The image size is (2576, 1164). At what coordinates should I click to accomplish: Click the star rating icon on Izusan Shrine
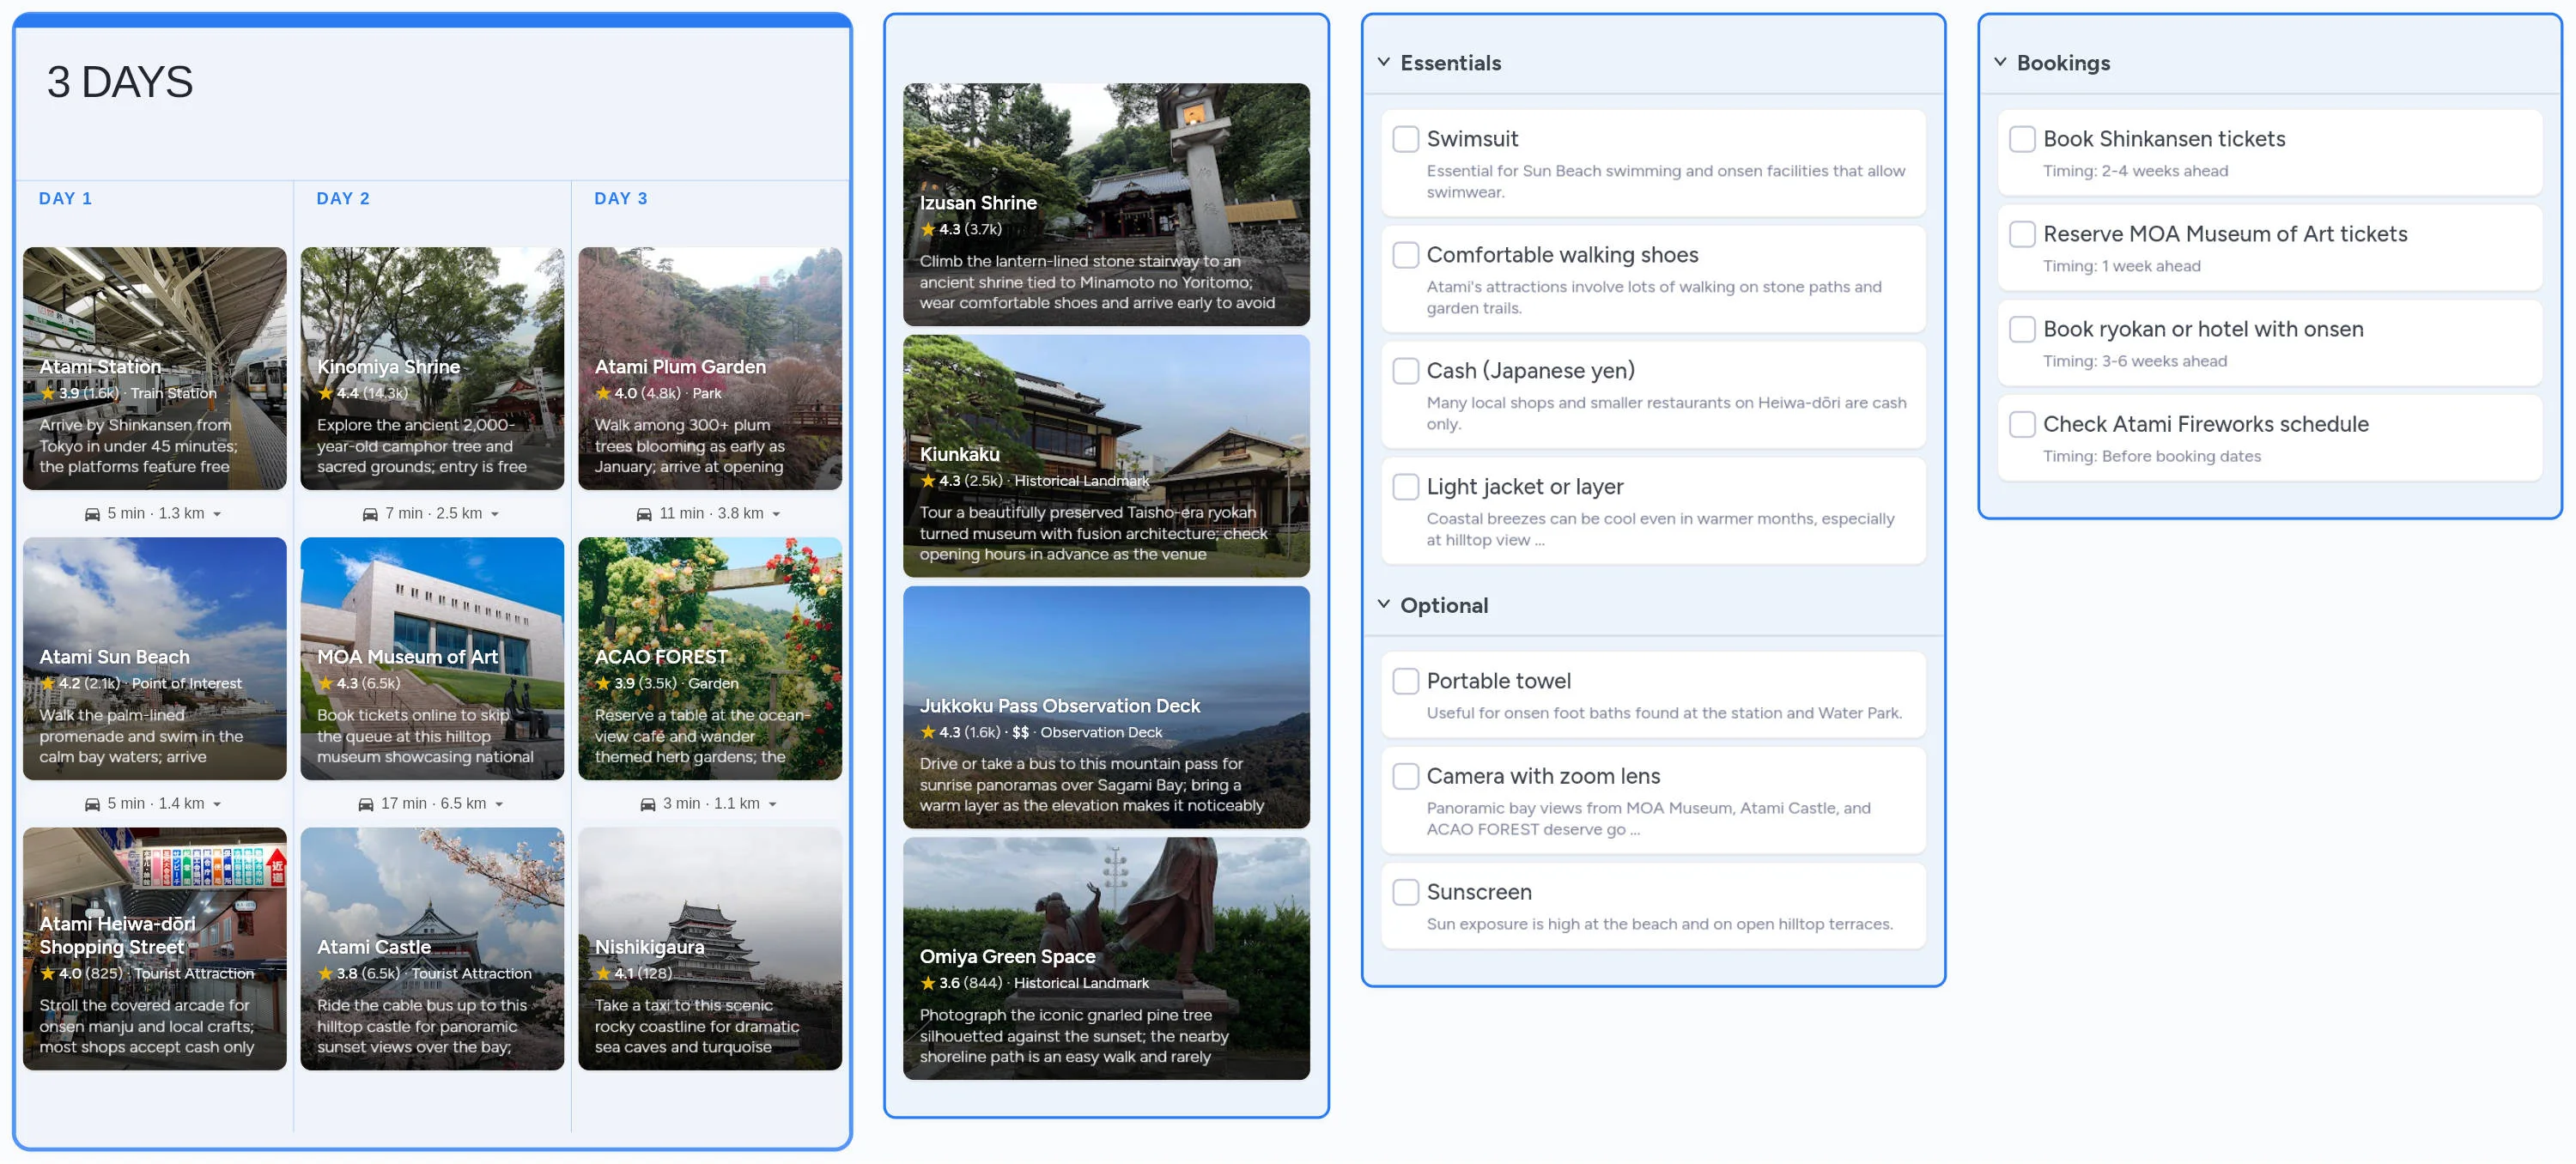[x=928, y=229]
